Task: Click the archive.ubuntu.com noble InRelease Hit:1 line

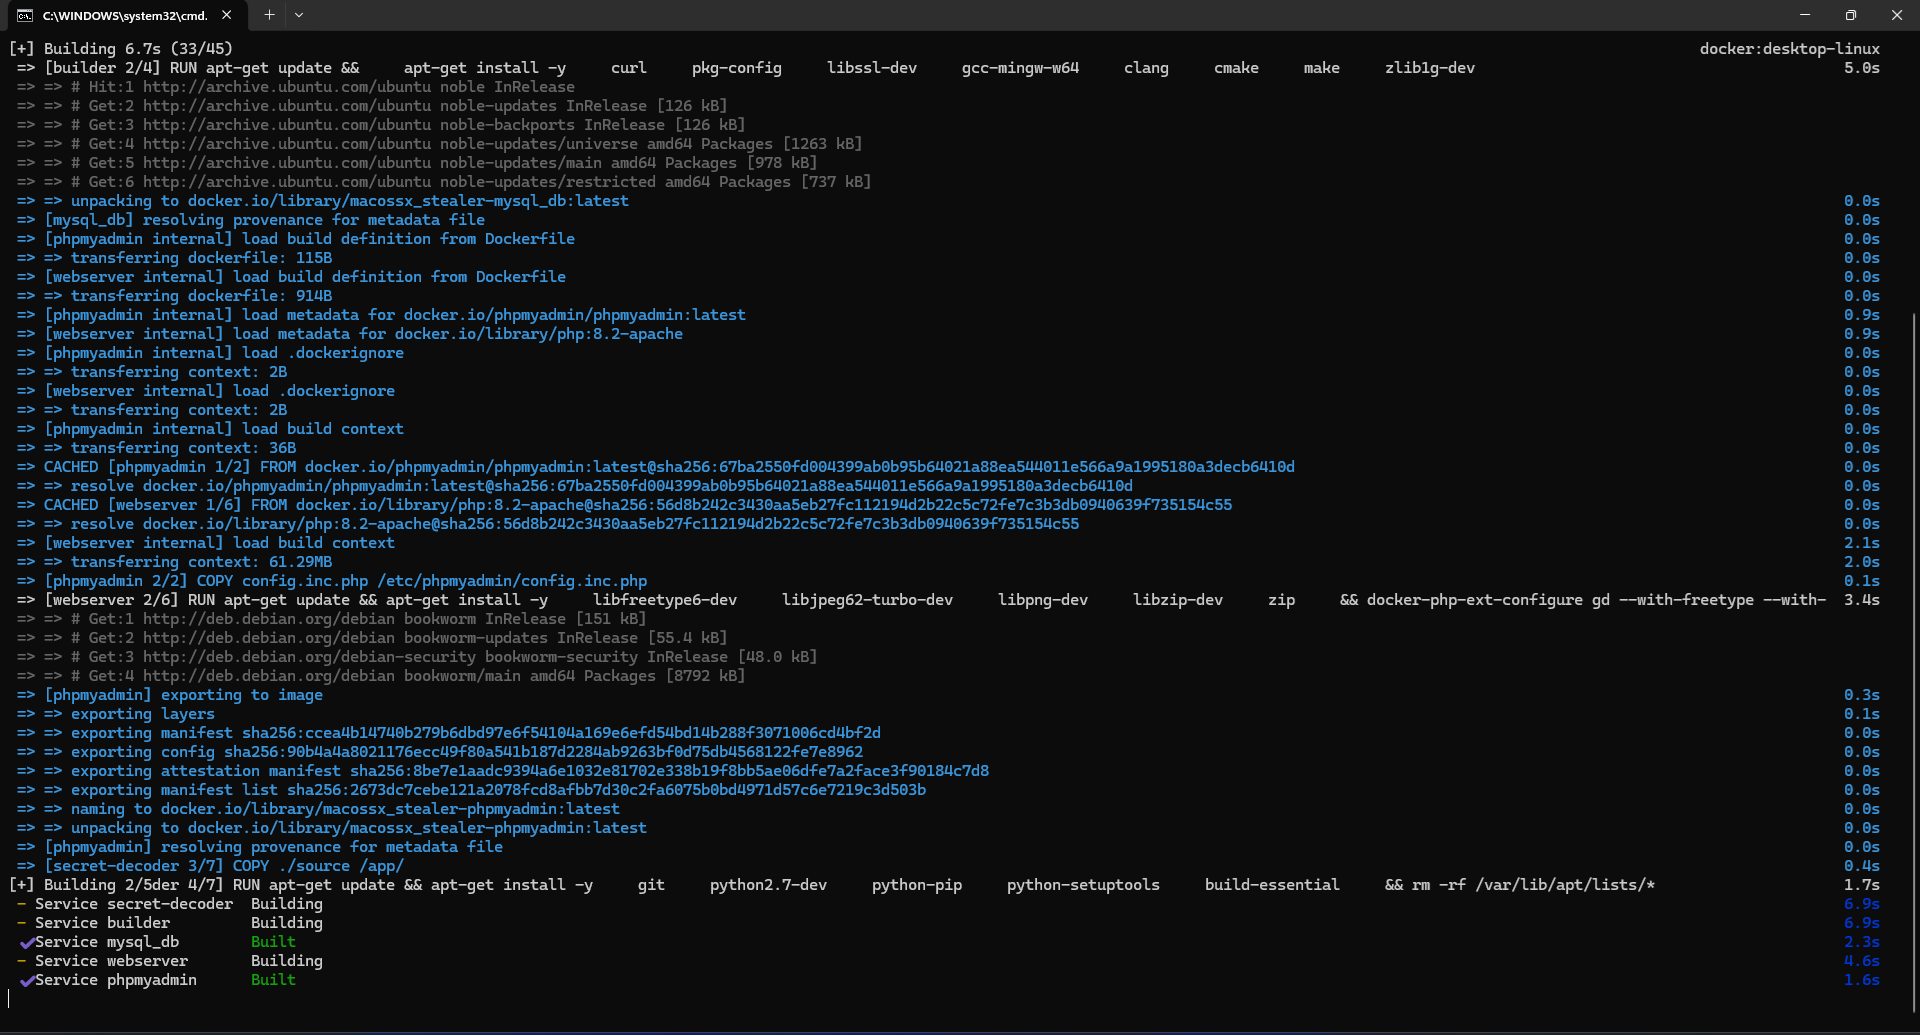Action: pyautogui.click(x=296, y=87)
